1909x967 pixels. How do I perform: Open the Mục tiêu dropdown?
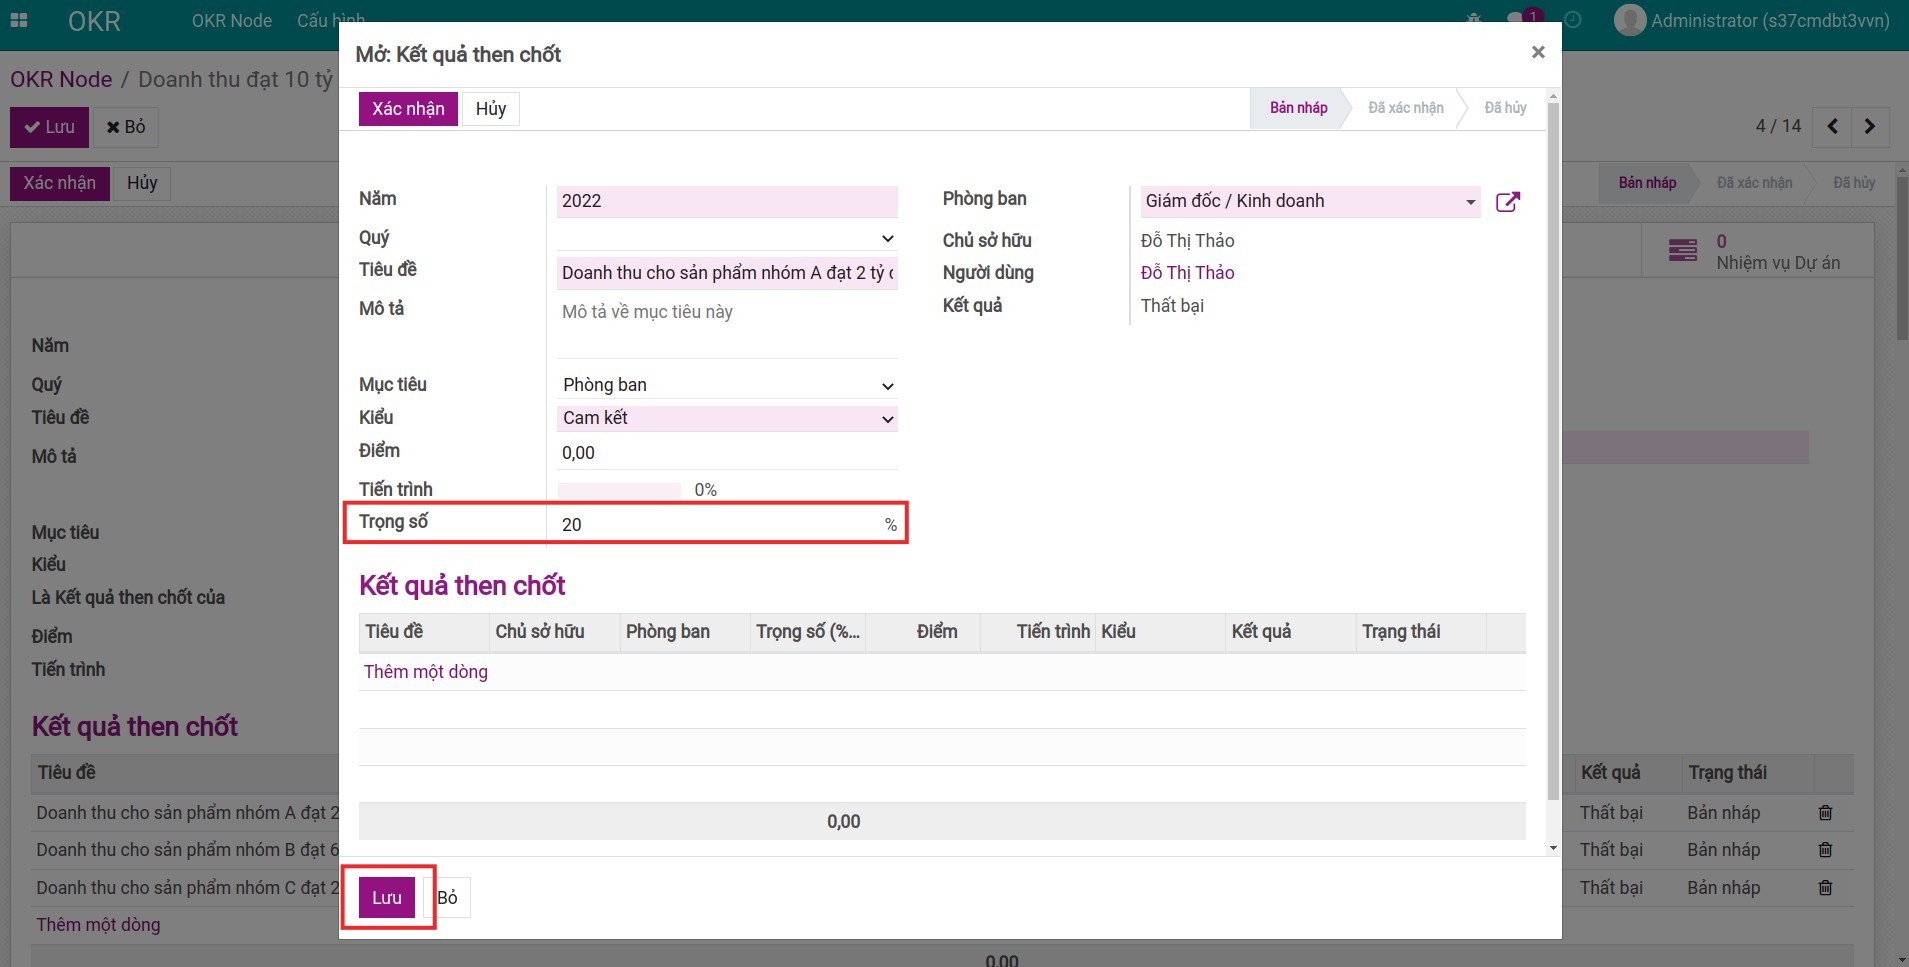(x=726, y=386)
